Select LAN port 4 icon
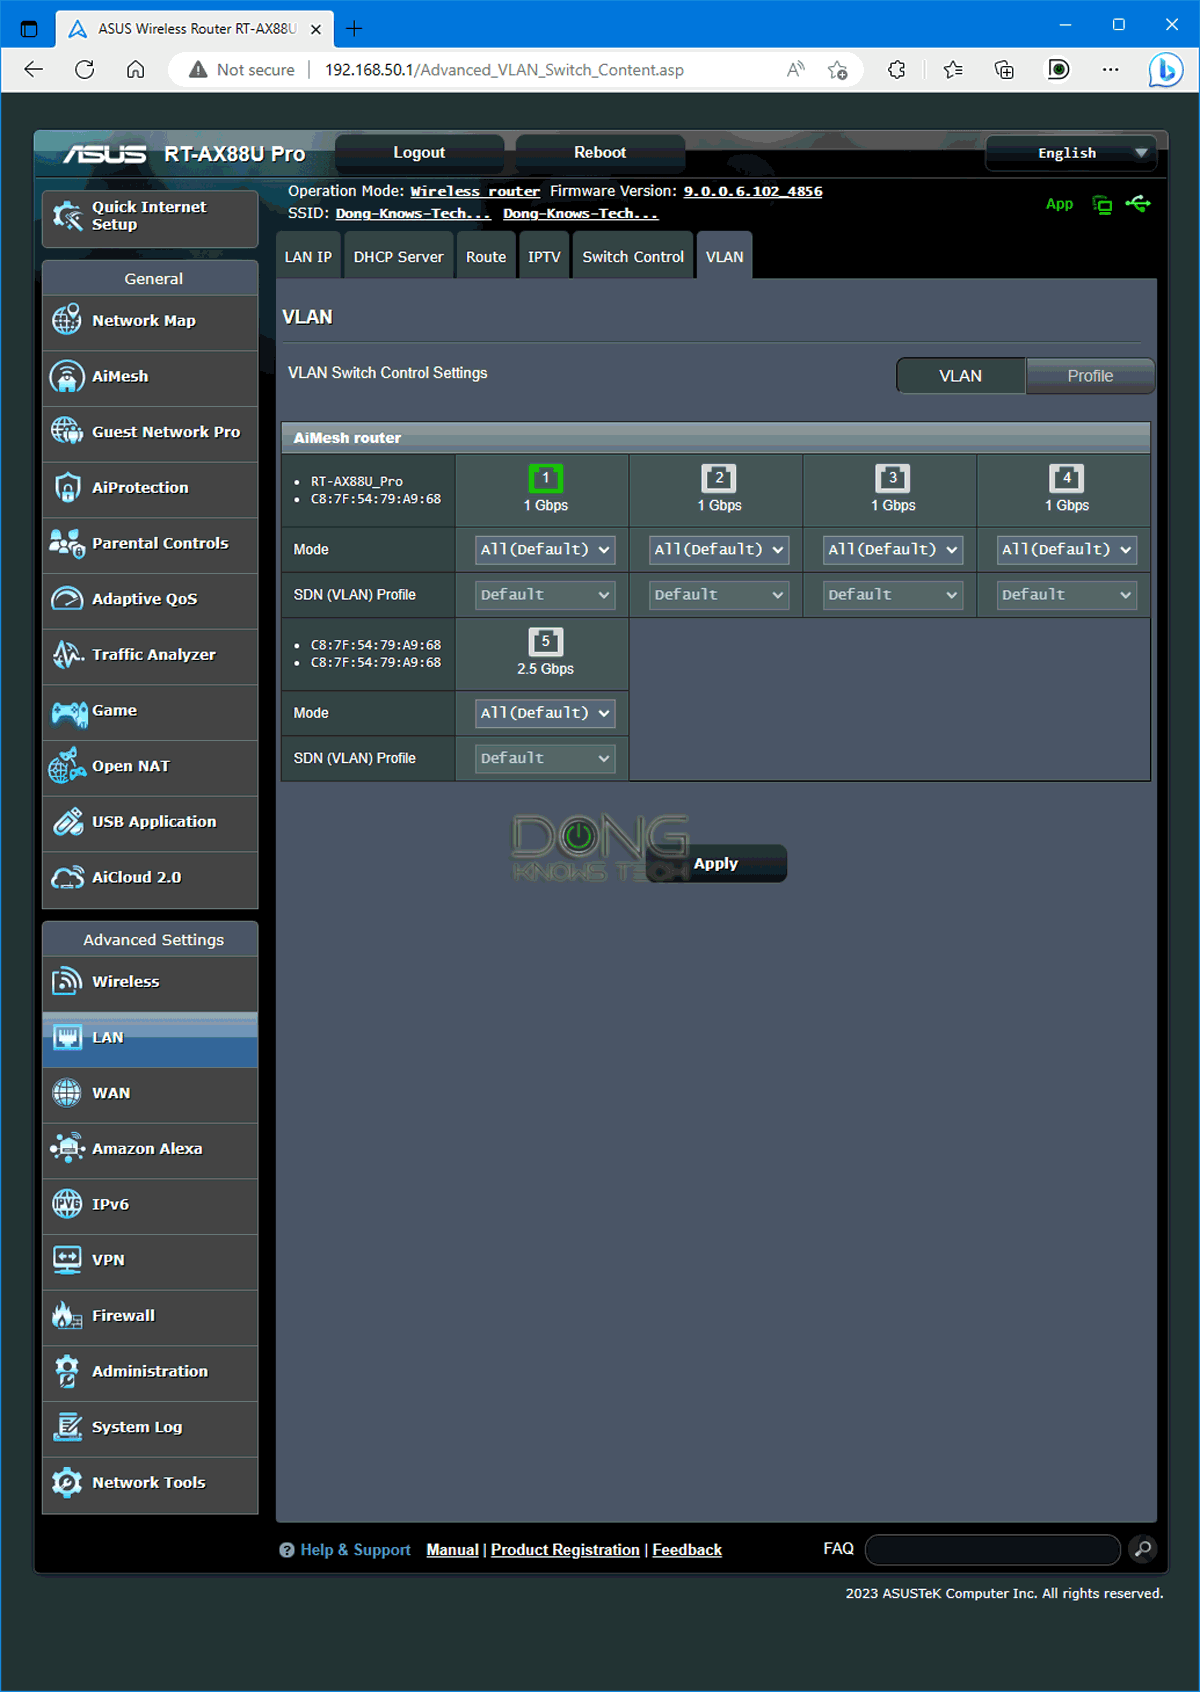Image resolution: width=1200 pixels, height=1692 pixels. click(x=1067, y=478)
